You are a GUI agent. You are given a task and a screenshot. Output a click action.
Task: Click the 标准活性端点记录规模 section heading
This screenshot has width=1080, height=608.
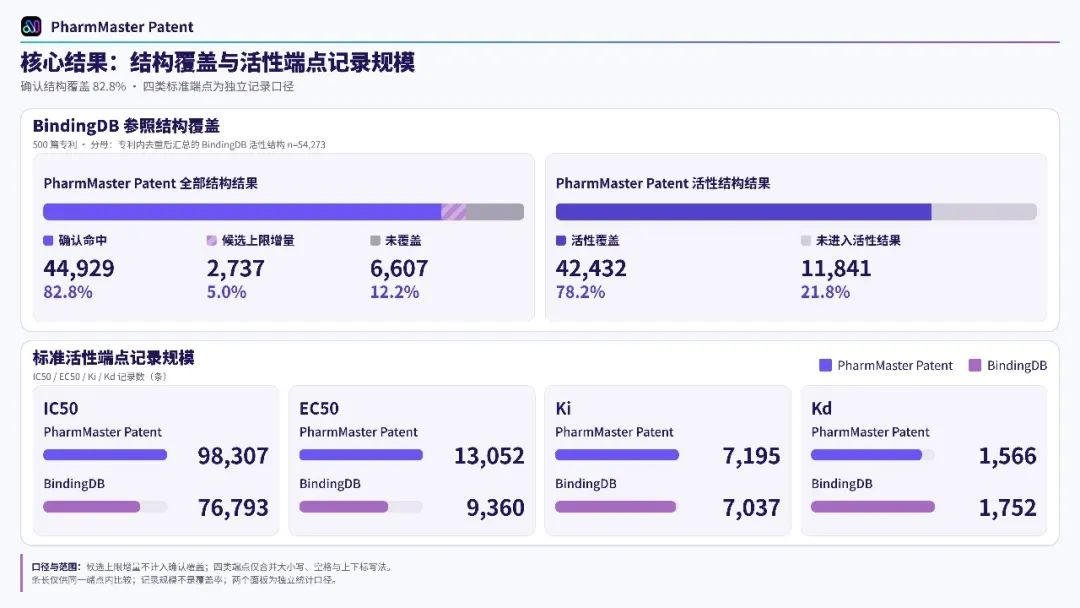pyautogui.click(x=114, y=357)
